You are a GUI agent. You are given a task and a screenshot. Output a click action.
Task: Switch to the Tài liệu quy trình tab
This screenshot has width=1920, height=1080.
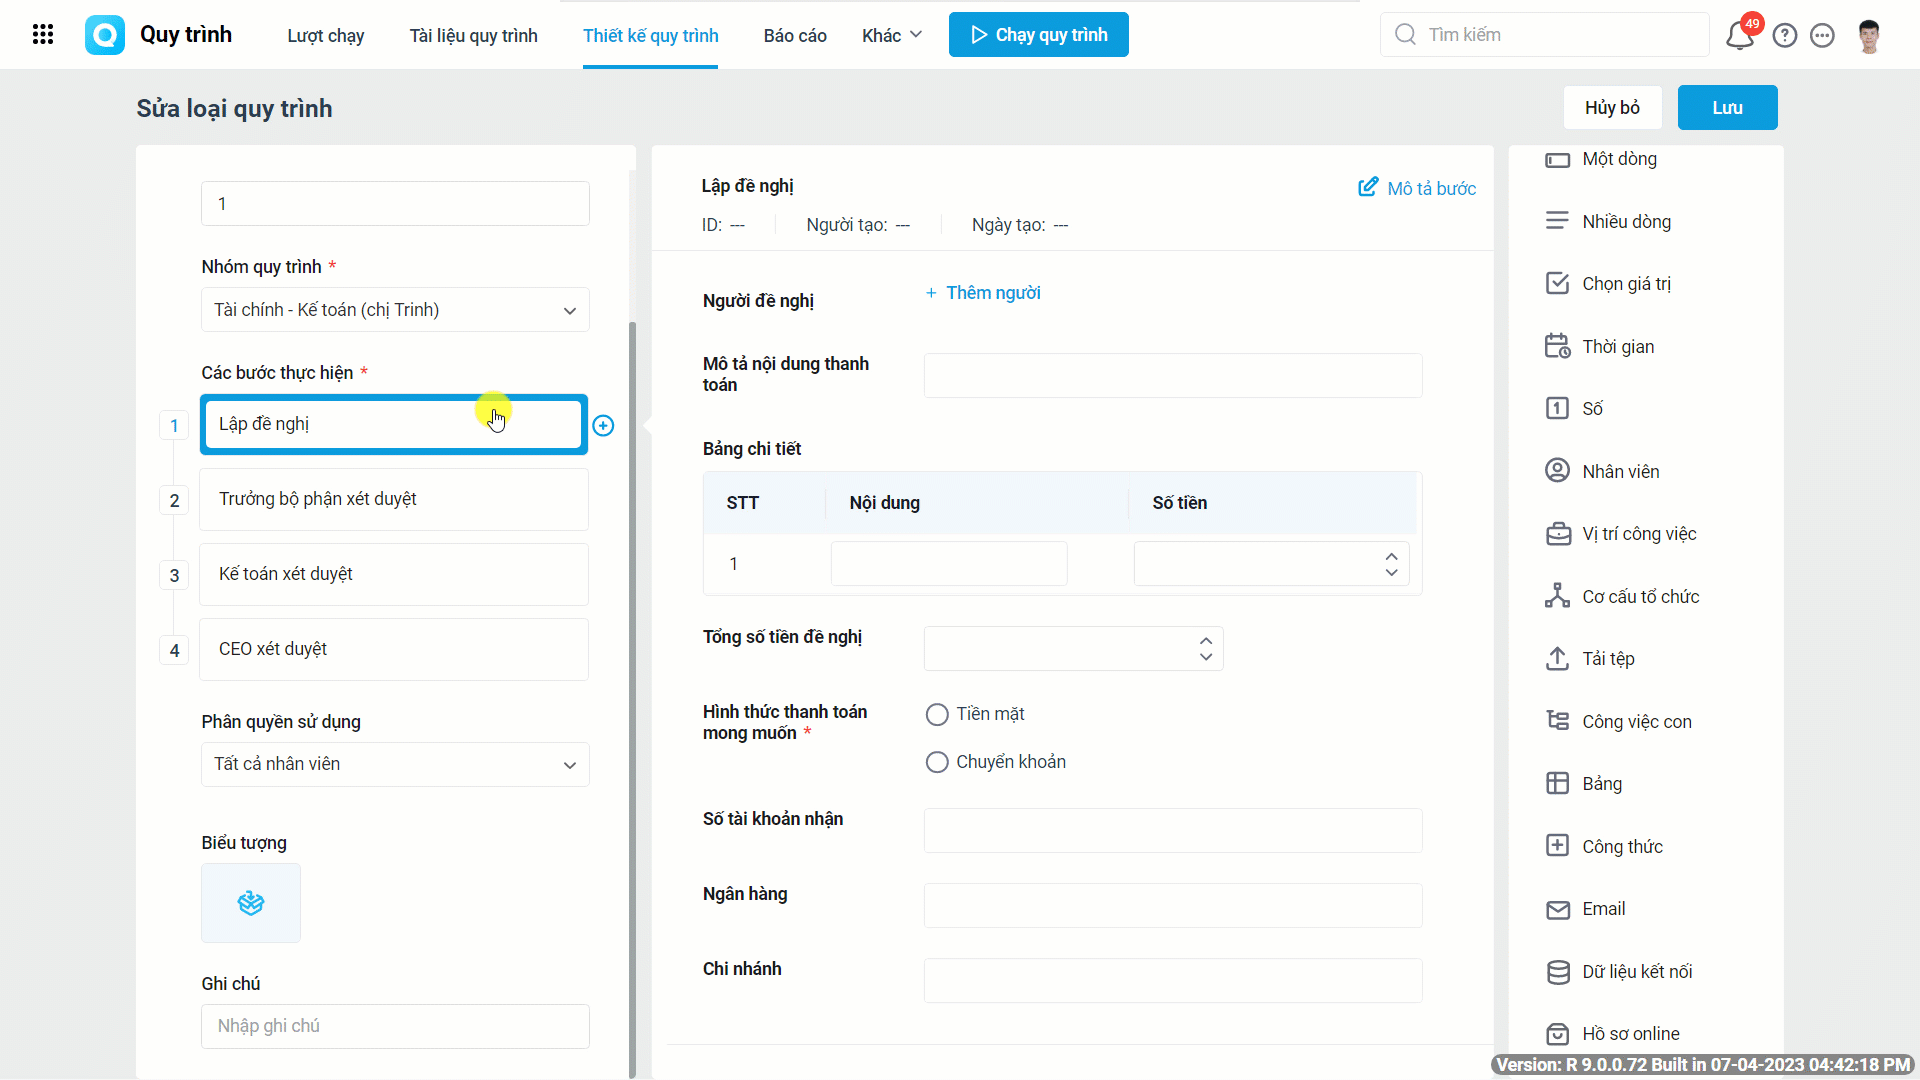coord(473,35)
